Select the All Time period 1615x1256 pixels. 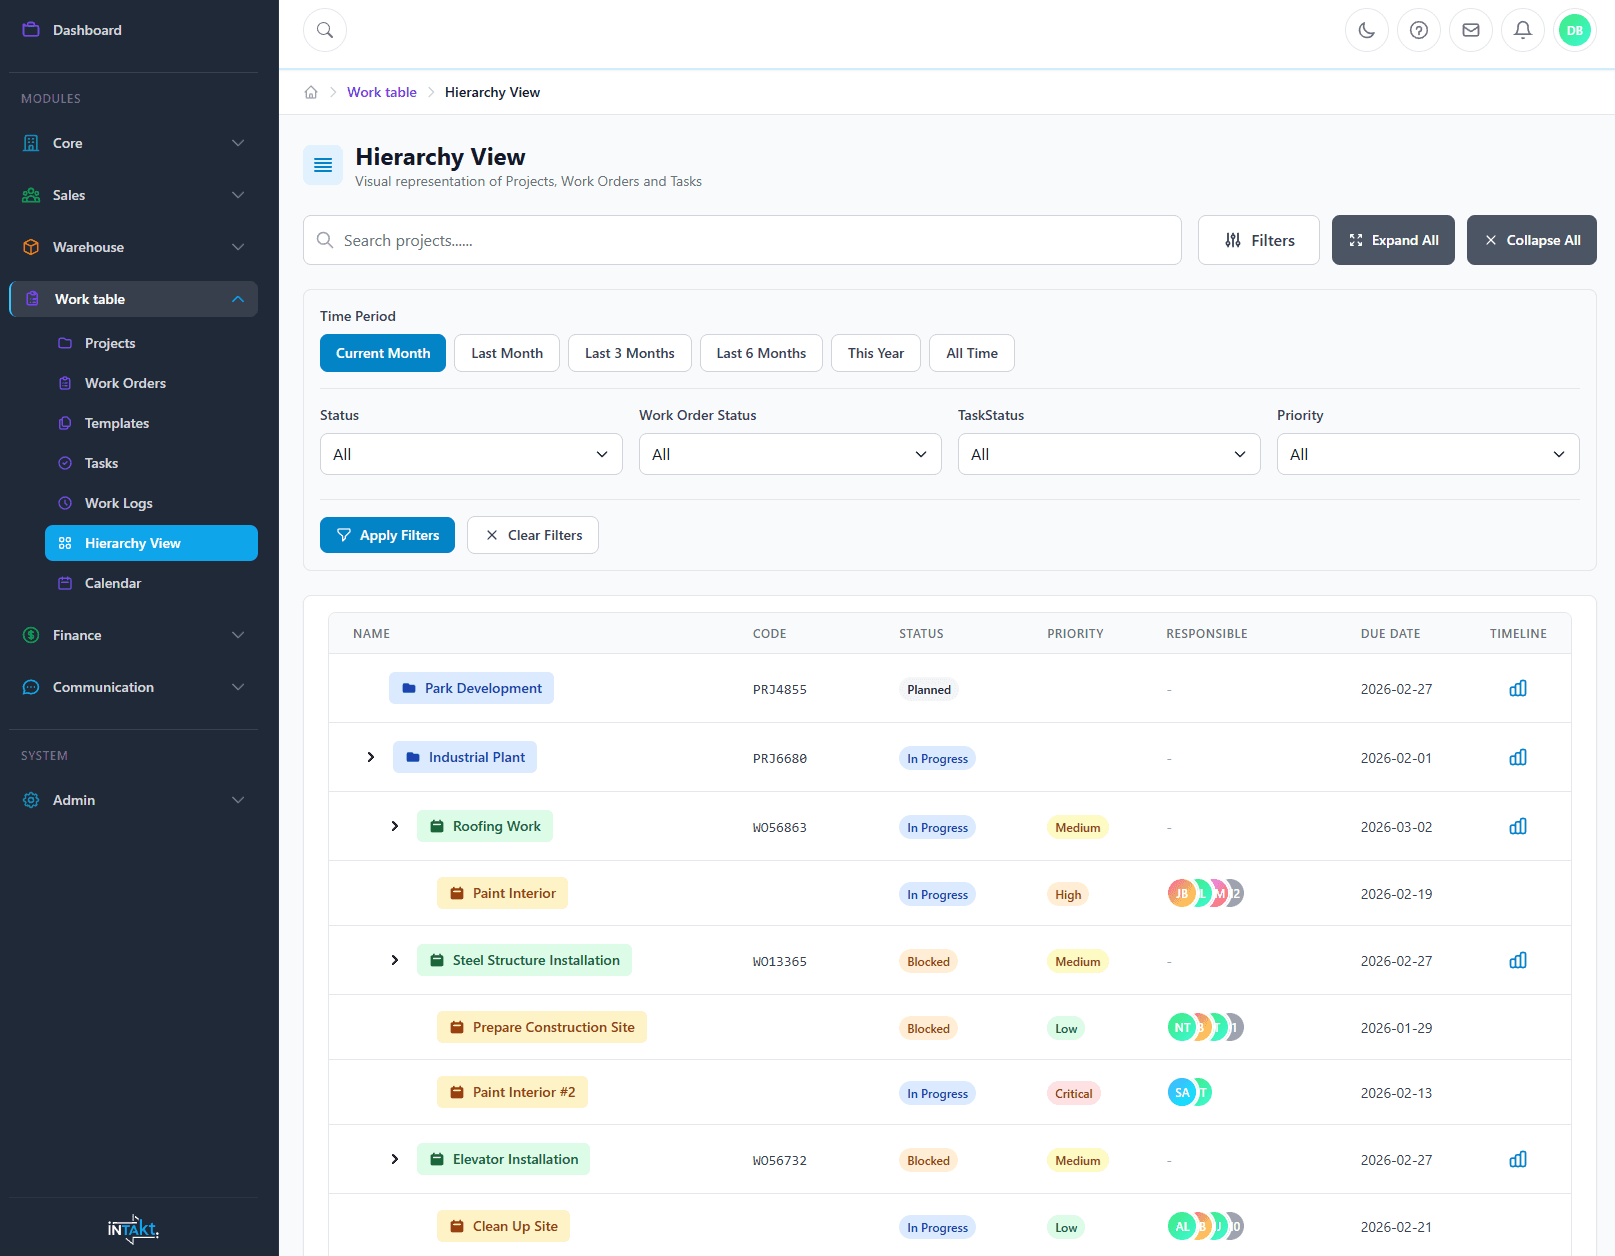pyautogui.click(x=971, y=353)
